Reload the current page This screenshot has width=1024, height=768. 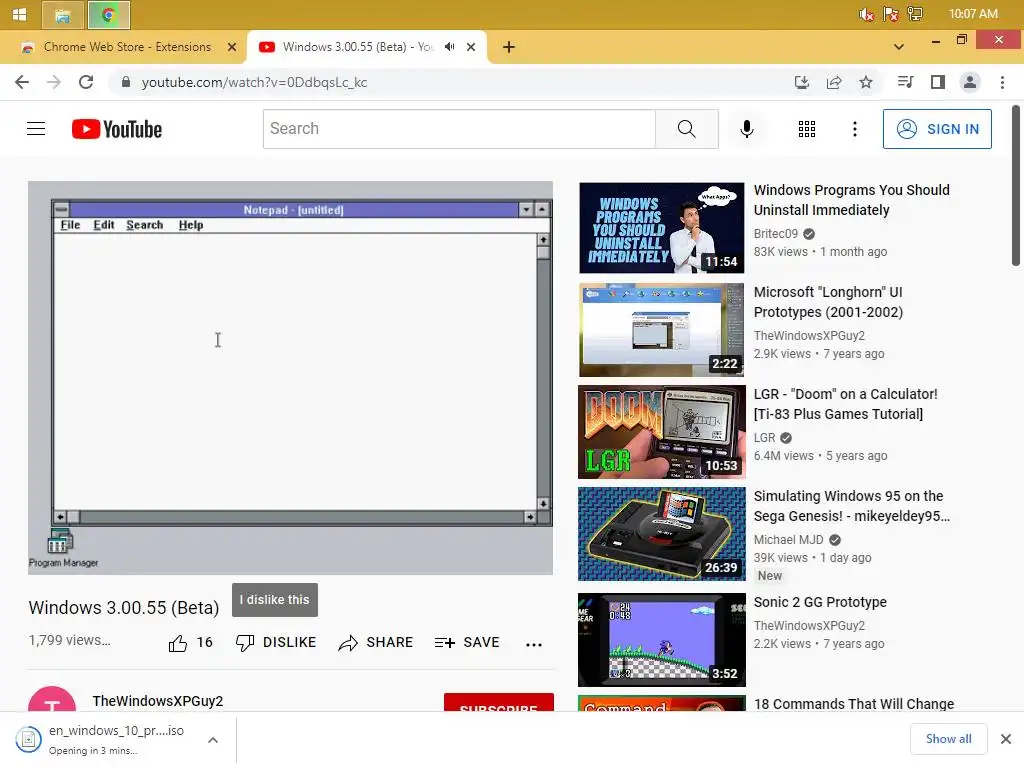pyautogui.click(x=86, y=82)
